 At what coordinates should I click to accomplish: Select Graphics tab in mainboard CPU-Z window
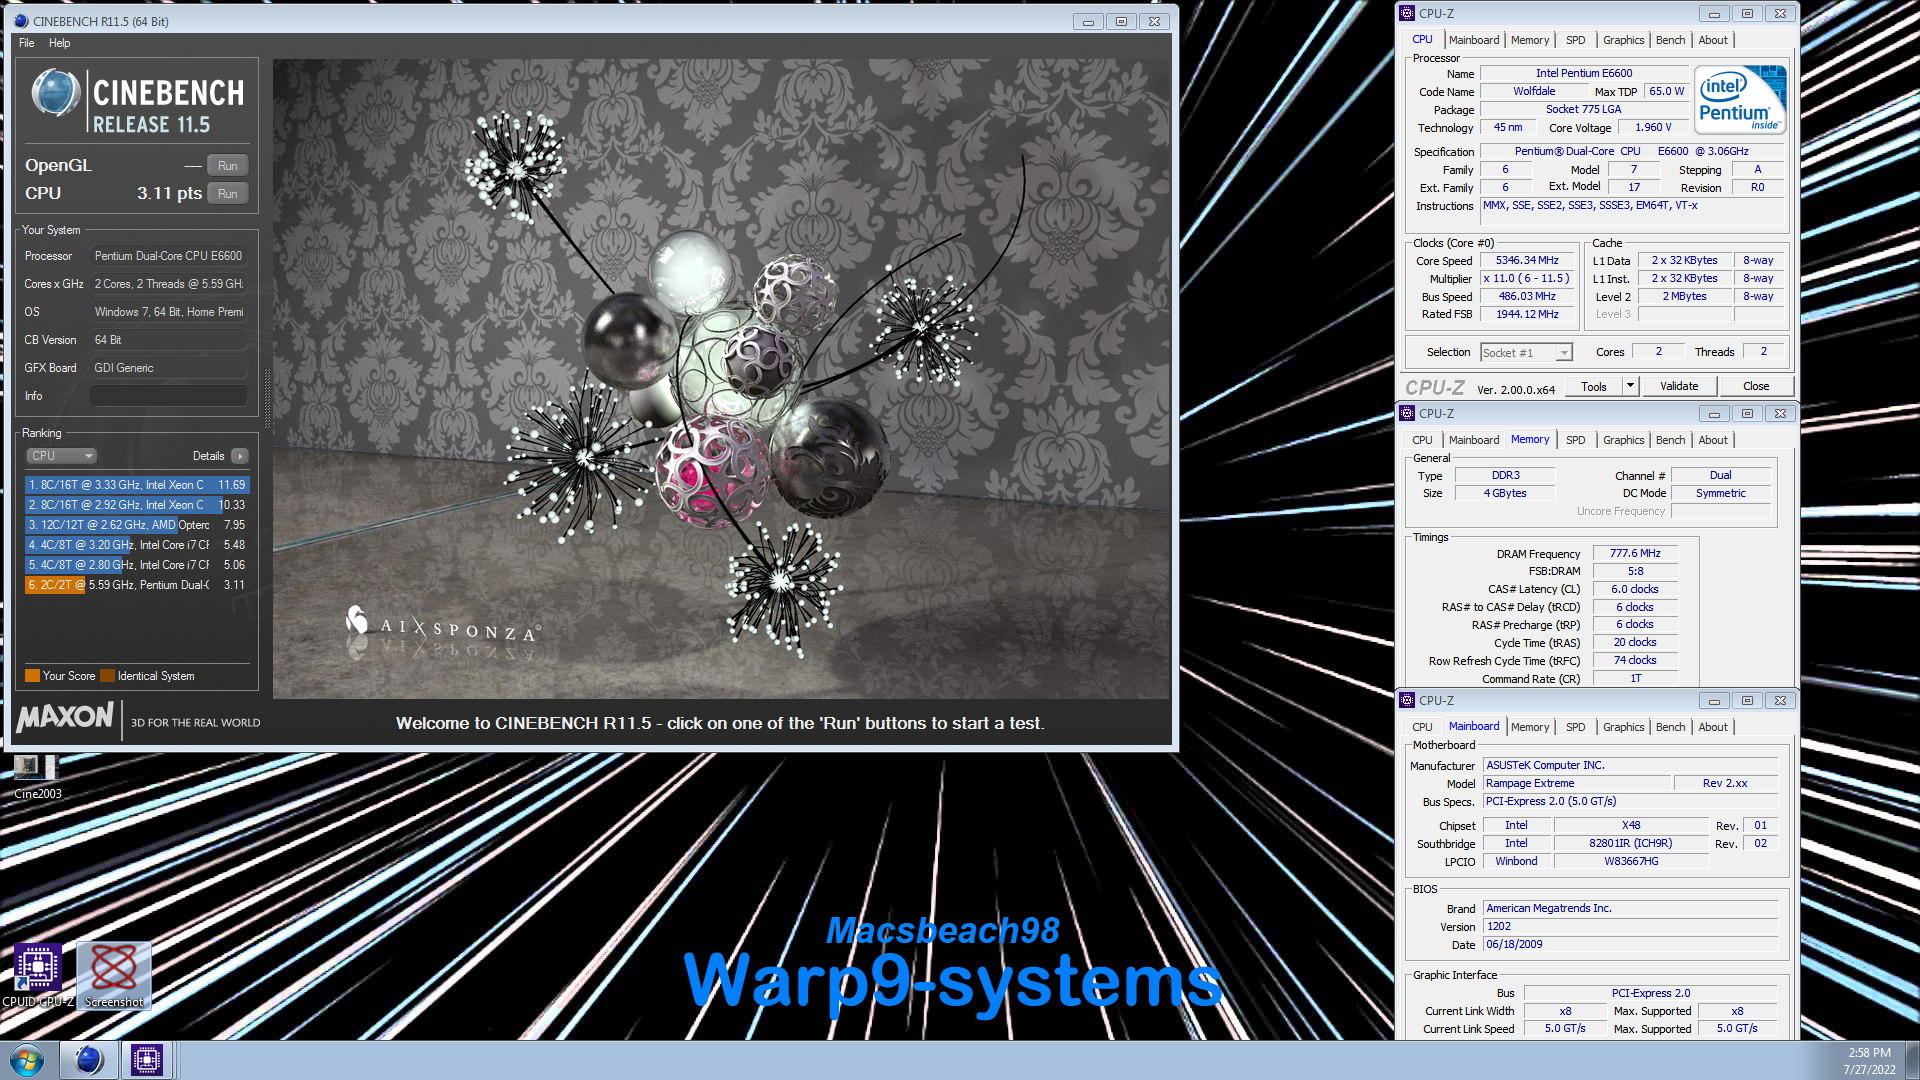1623,727
